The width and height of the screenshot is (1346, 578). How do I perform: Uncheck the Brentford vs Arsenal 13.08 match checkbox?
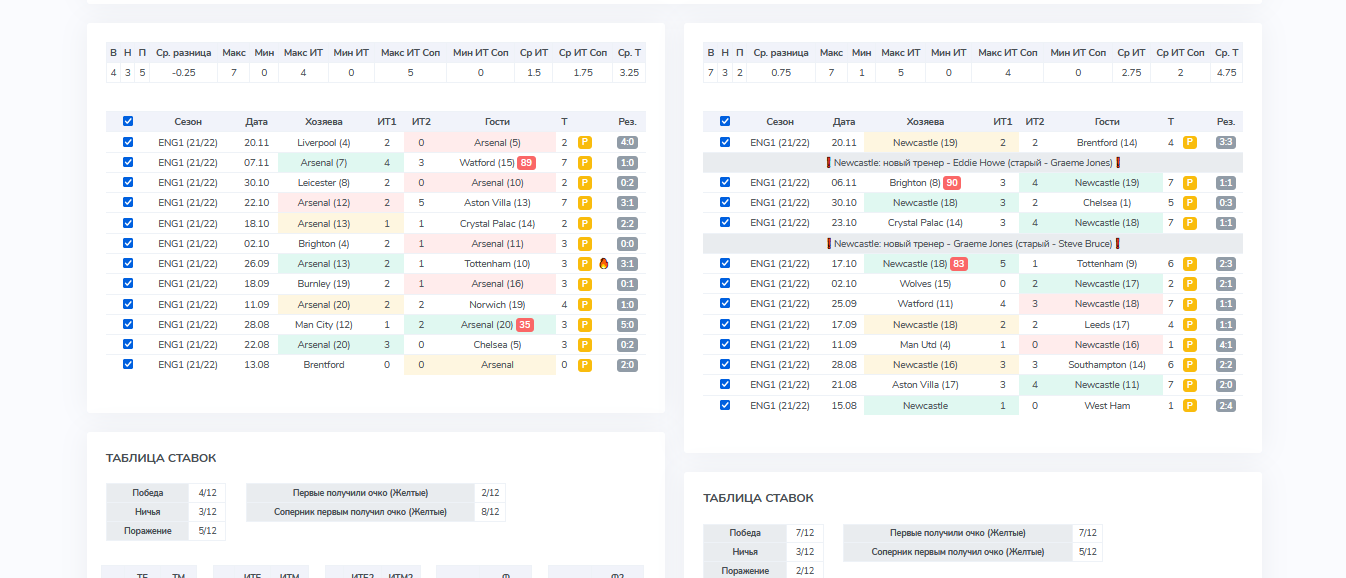pos(128,365)
